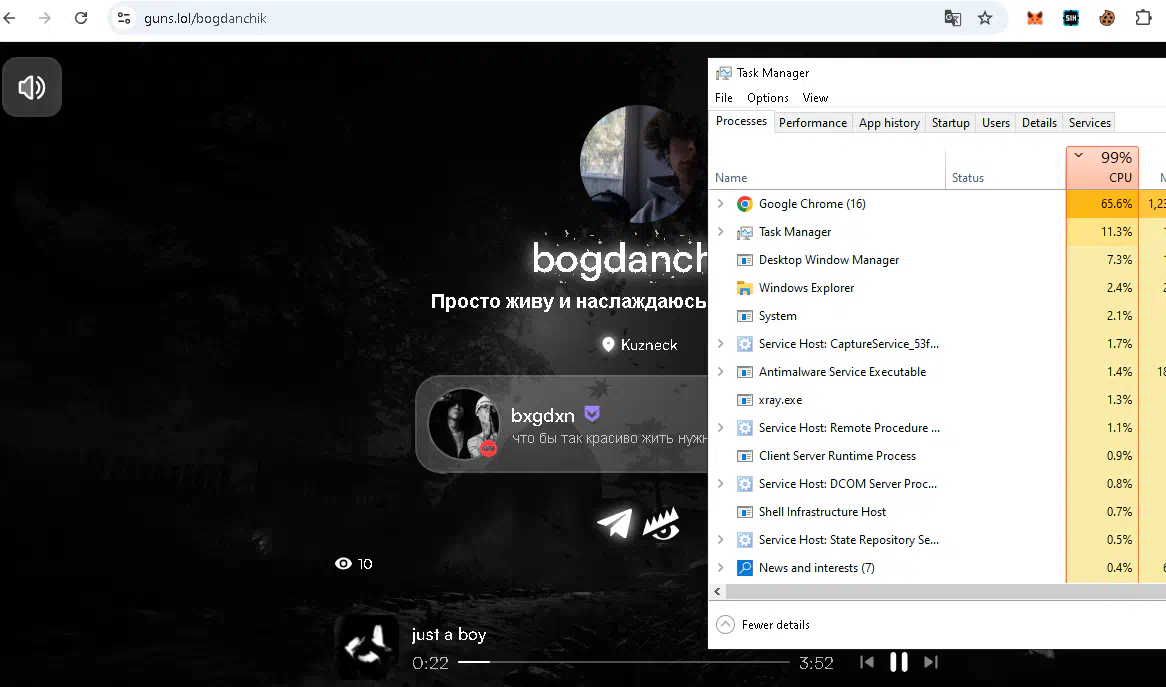Reload the page in the browser
The width and height of the screenshot is (1166, 687).
81,18
